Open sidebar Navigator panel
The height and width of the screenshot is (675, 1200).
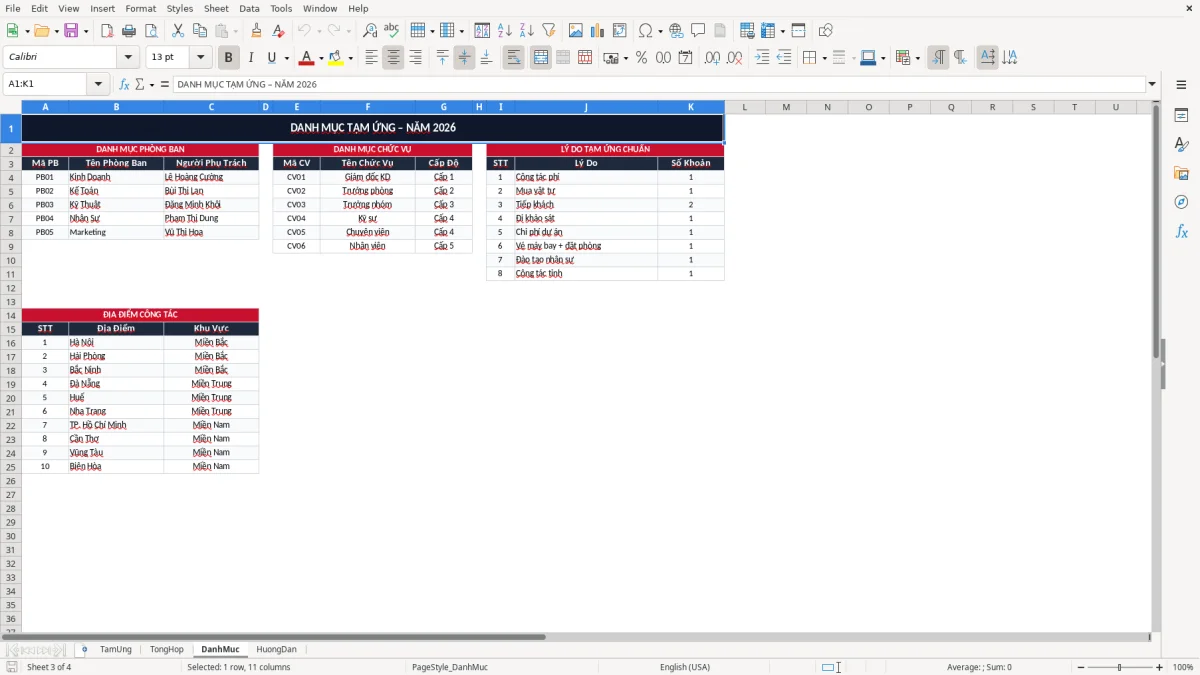tap(1181, 202)
